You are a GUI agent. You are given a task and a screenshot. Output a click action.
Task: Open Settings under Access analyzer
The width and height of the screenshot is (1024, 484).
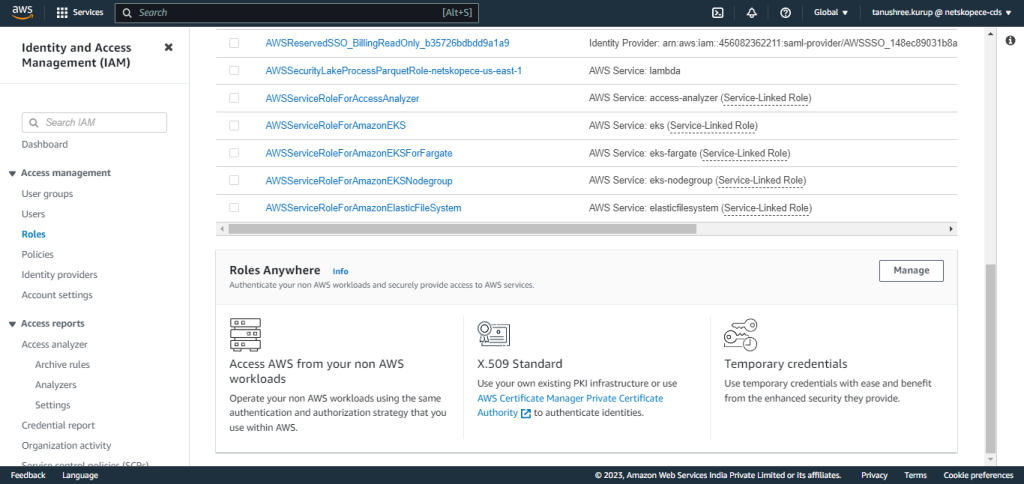tap(53, 406)
